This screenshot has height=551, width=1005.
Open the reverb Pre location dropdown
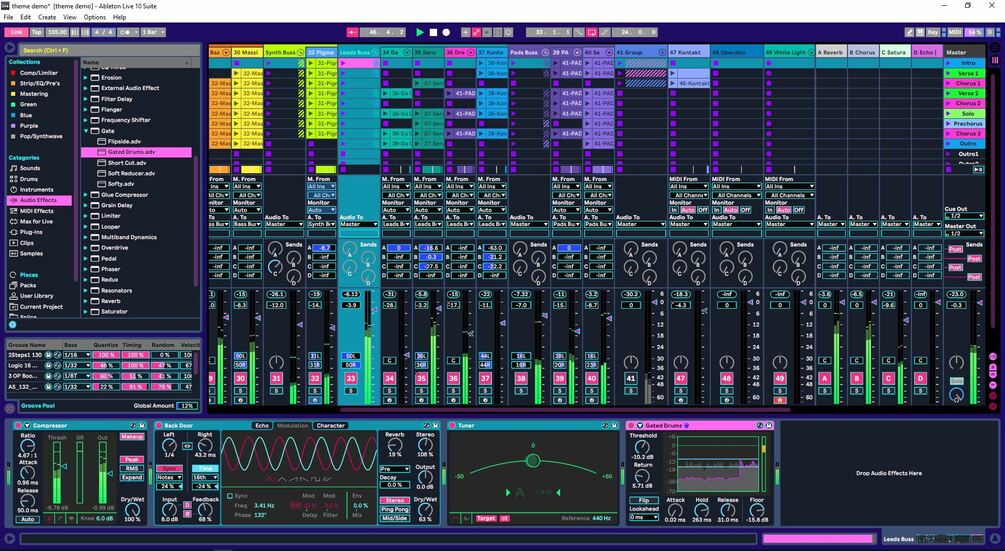click(395, 469)
